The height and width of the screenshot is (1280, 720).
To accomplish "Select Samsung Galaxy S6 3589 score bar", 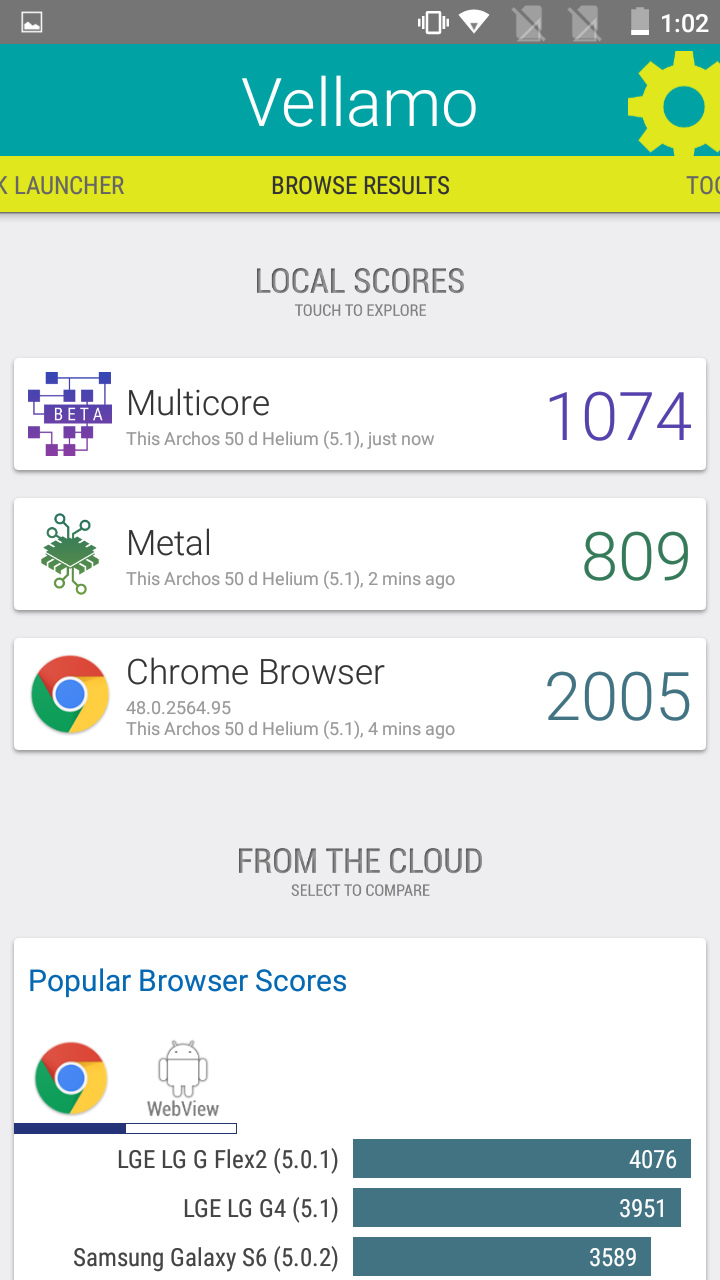I will (502, 1257).
